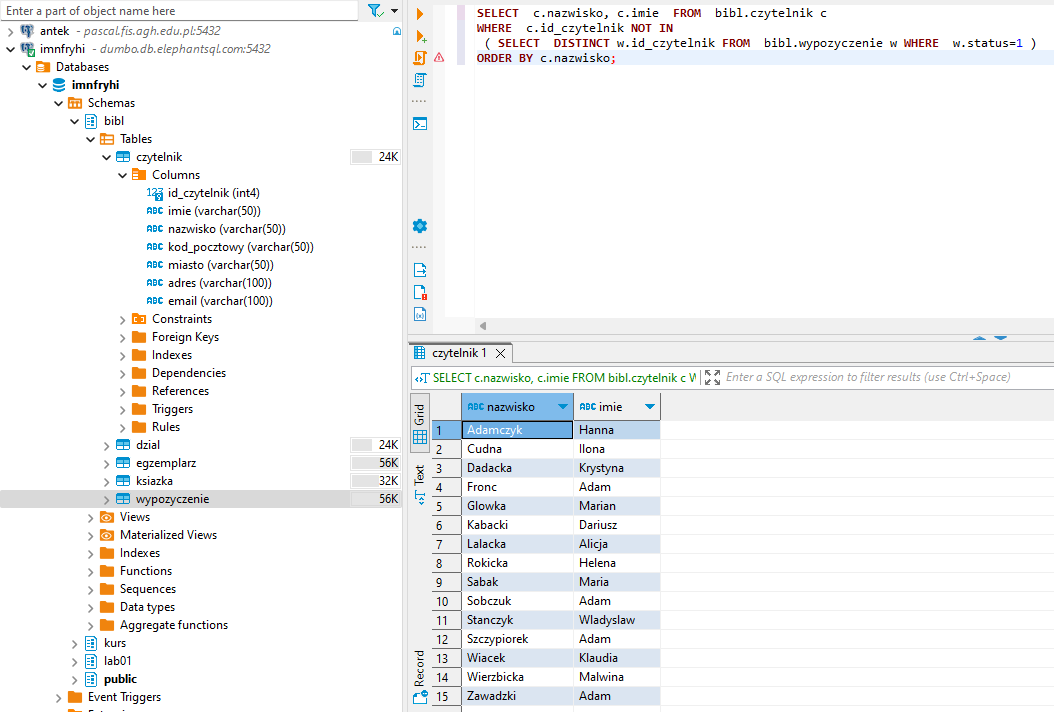
Task: Close the czytelnik 1 results tab
Action: [x=500, y=353]
